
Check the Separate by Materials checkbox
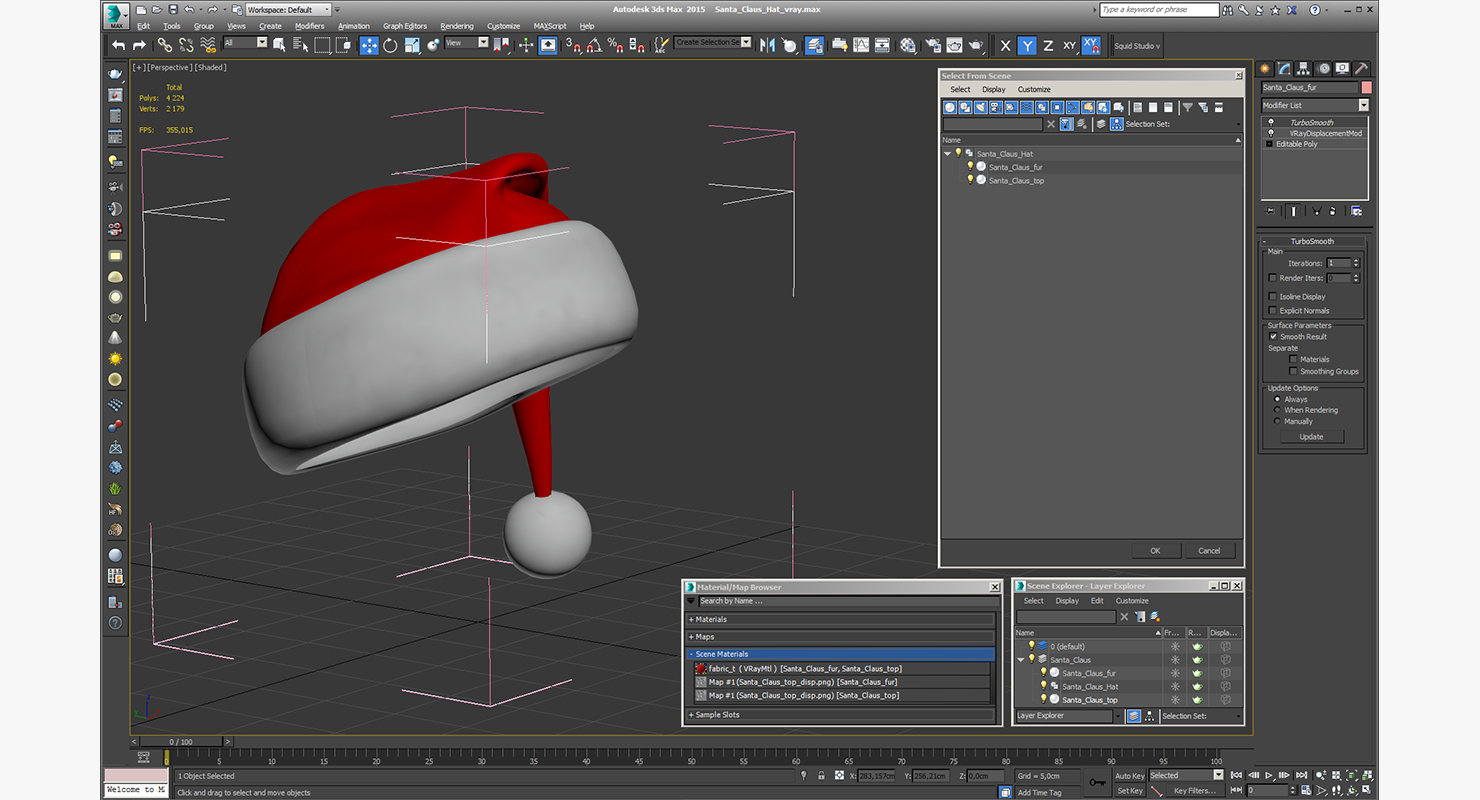point(1293,359)
